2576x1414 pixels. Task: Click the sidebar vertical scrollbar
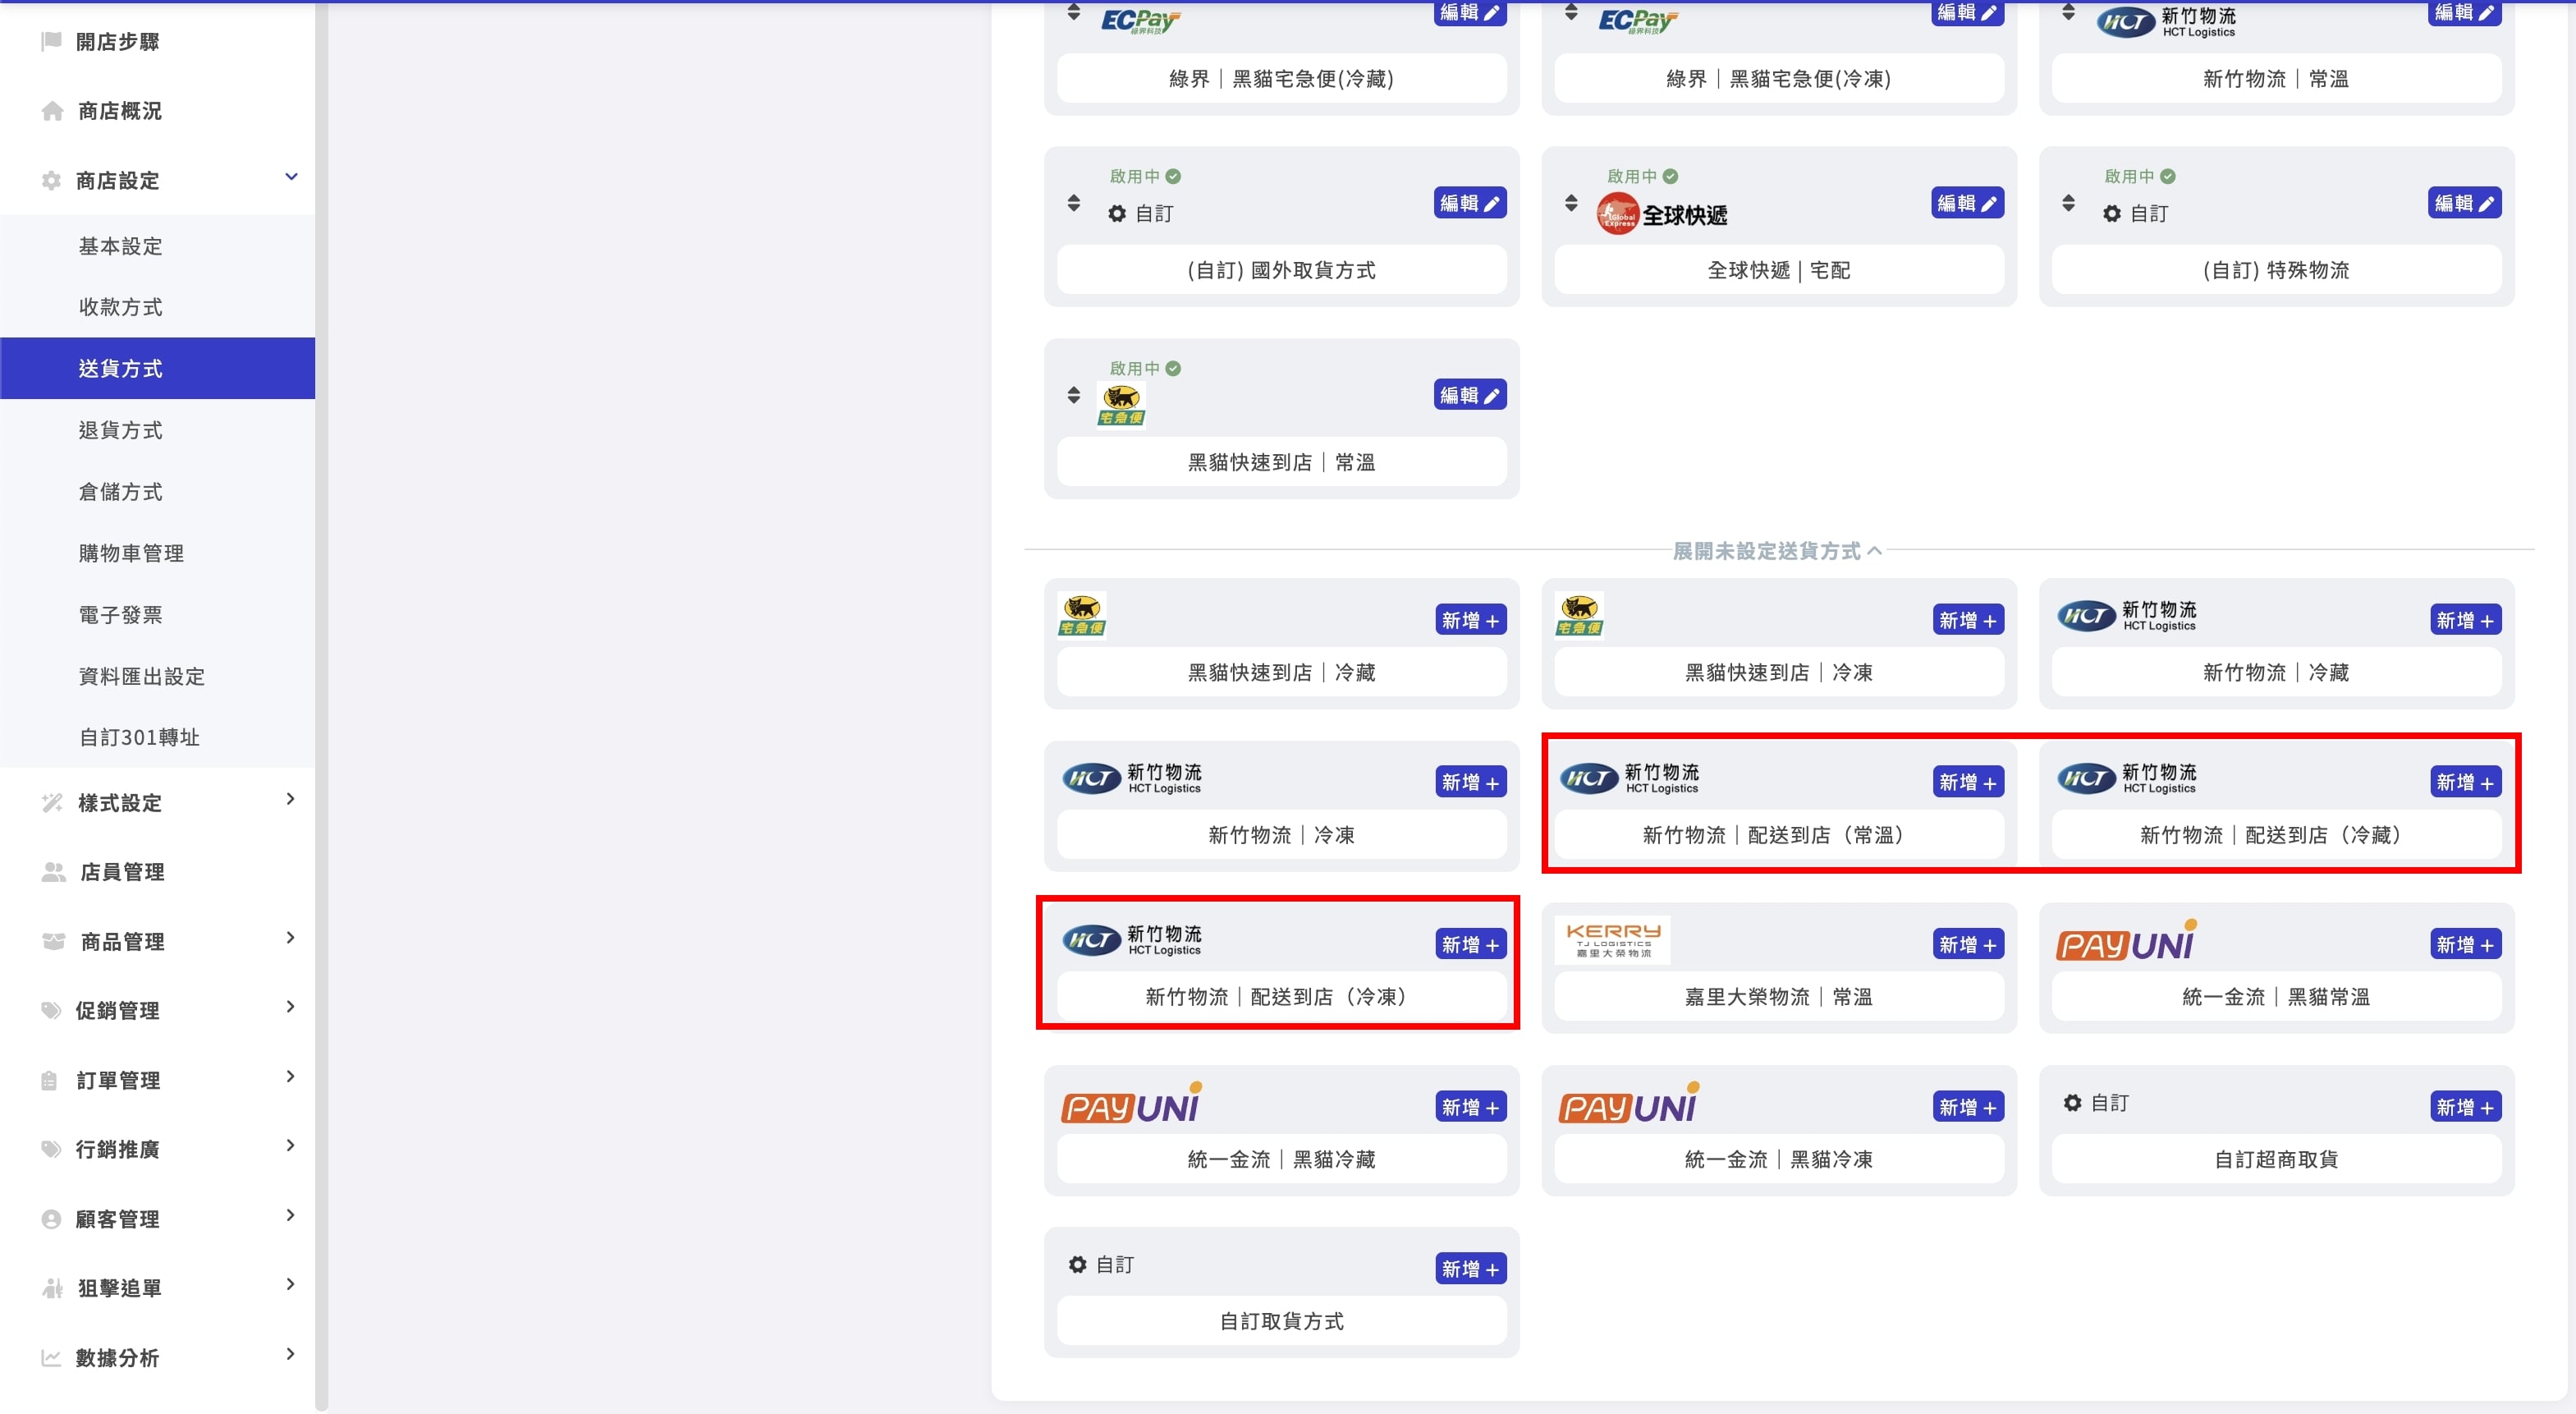[x=321, y=707]
